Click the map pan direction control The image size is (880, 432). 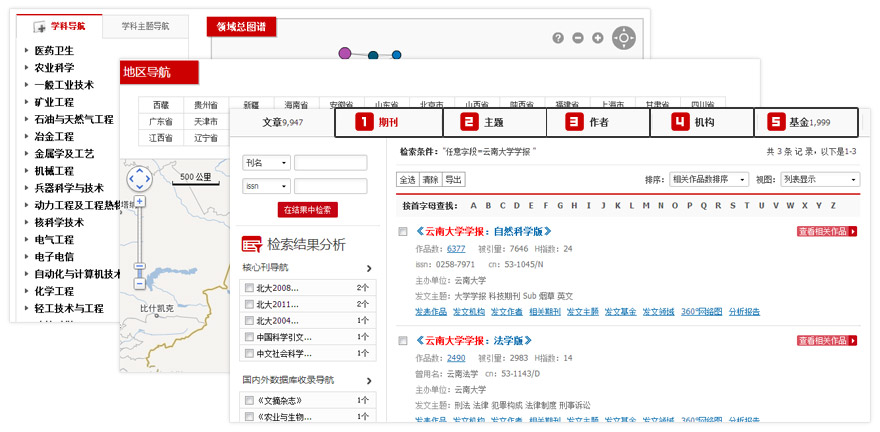click(139, 179)
